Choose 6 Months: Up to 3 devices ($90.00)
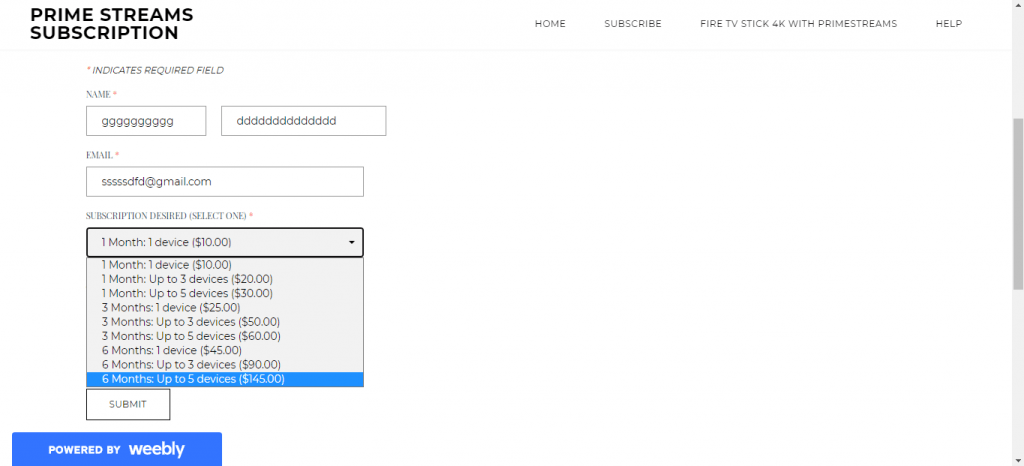Screen dimensions: 1024x466 [225, 365]
